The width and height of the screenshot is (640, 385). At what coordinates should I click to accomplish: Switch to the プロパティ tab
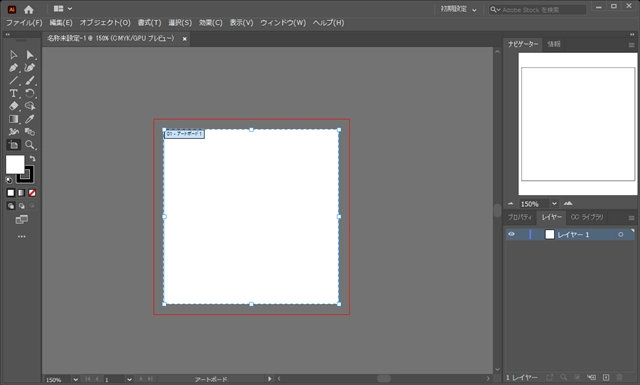pyautogui.click(x=520, y=217)
